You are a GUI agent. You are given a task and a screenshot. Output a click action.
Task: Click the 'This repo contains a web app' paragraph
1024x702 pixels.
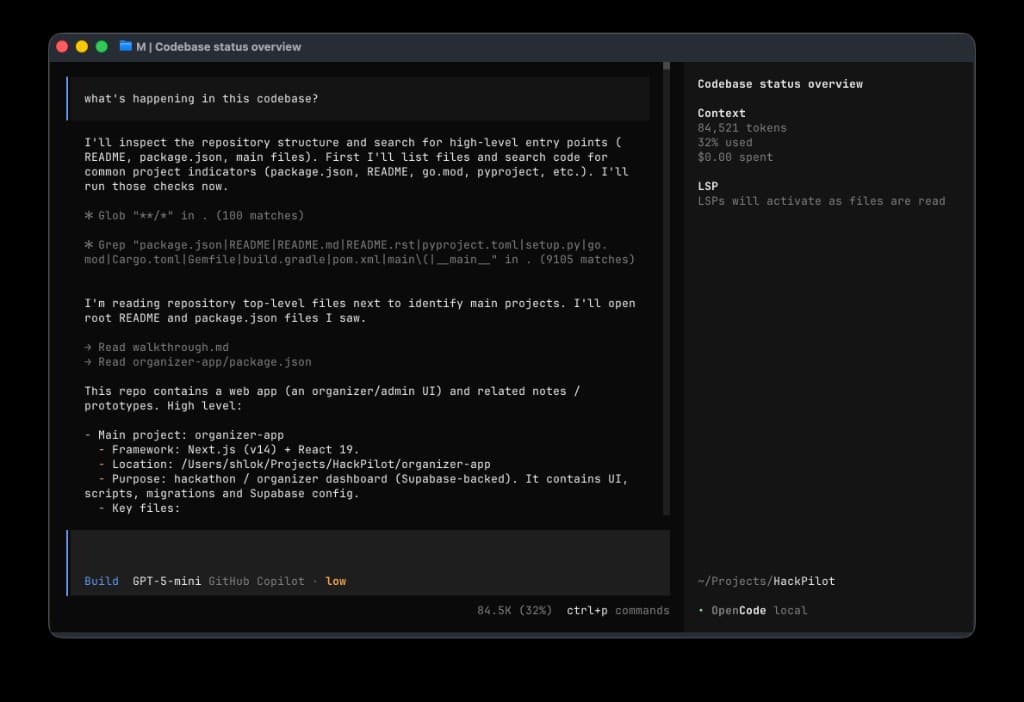(x=332, y=398)
